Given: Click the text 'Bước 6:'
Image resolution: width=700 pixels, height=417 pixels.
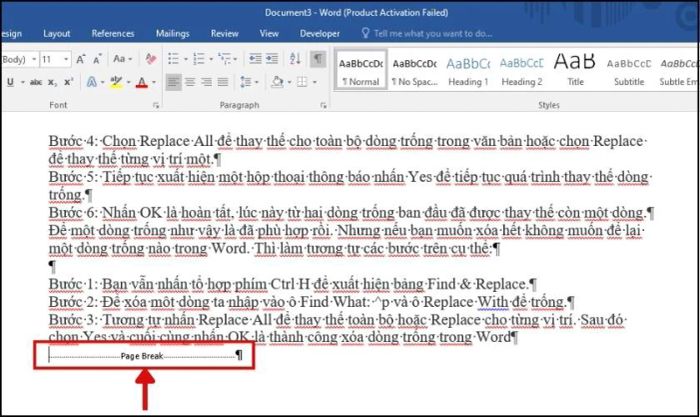Looking at the screenshot, I should pyautogui.click(x=73, y=213).
